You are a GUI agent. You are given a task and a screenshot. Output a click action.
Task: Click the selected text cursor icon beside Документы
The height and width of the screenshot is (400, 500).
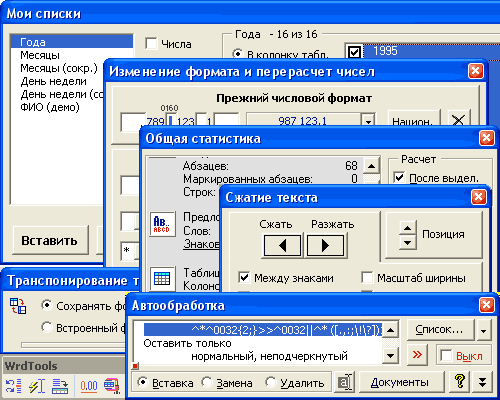345,382
